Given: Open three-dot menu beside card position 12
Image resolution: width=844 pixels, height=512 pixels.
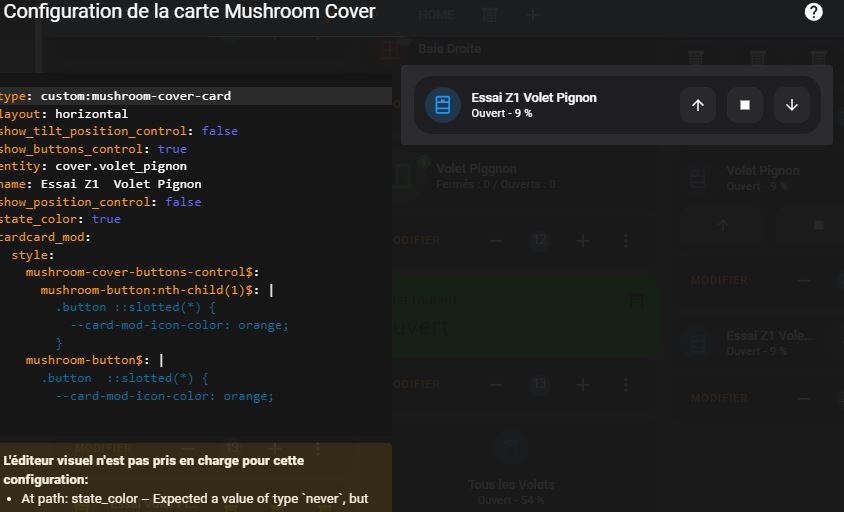Looking at the screenshot, I should [x=626, y=241].
